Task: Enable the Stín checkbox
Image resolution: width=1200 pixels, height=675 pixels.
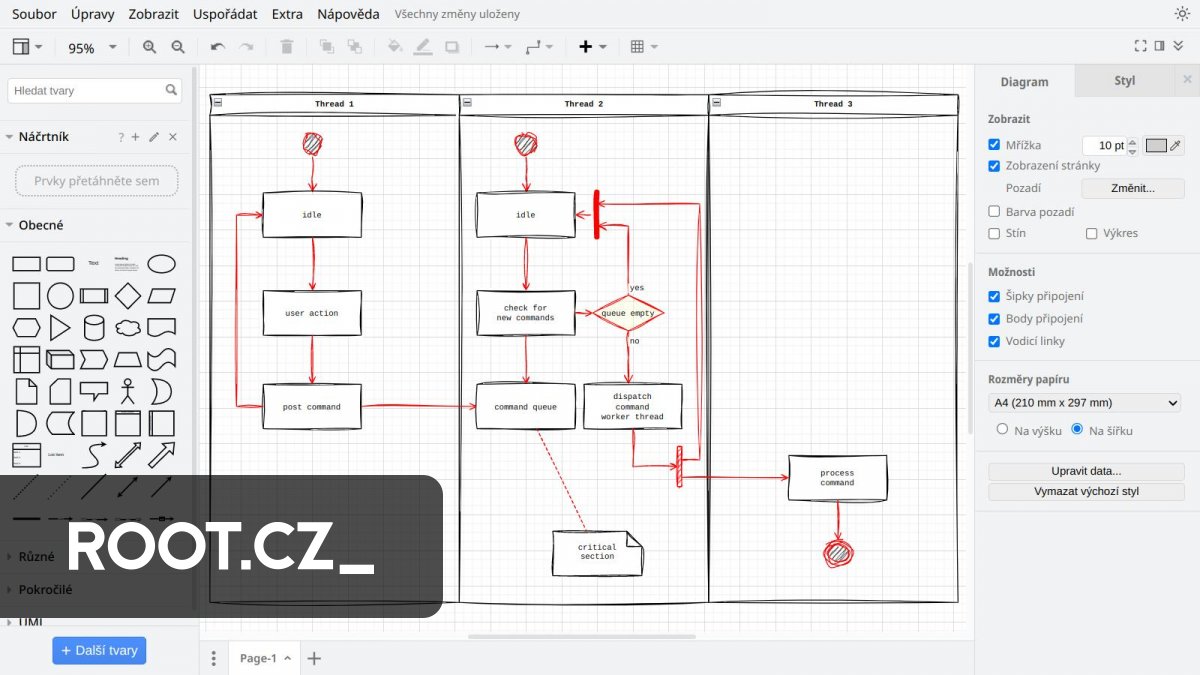Action: (994, 233)
